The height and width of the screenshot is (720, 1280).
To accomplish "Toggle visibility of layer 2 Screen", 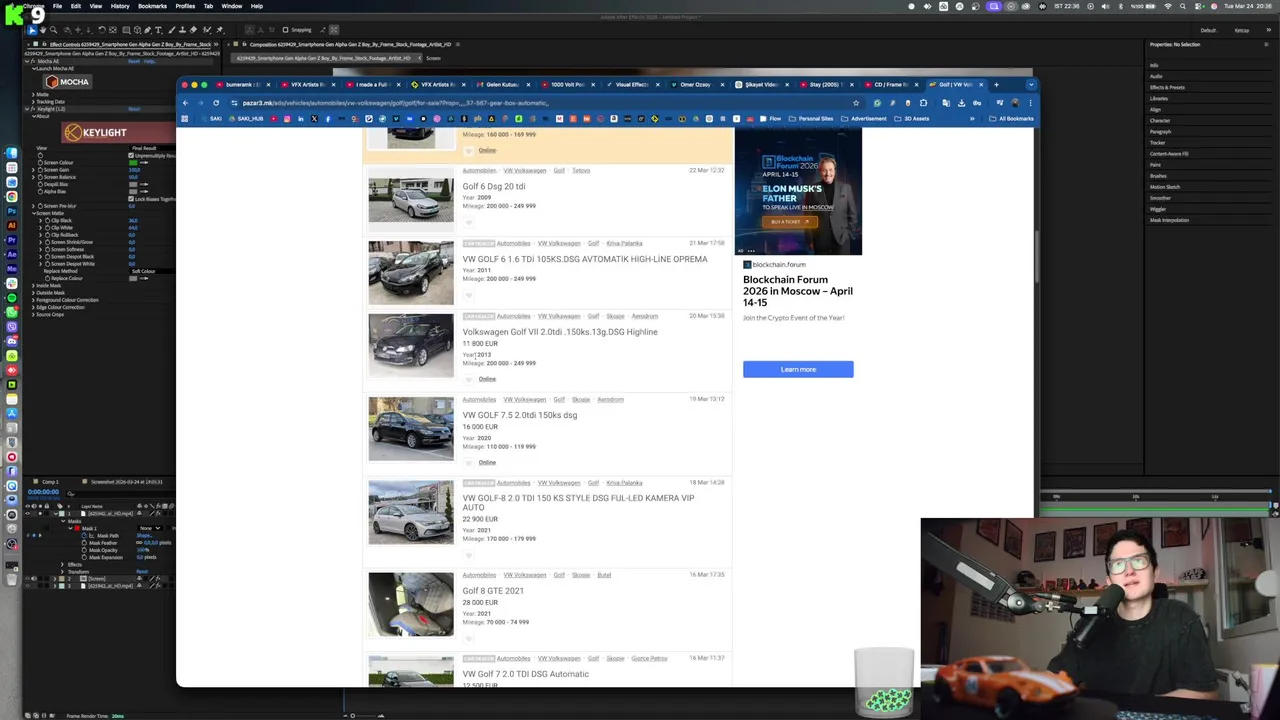I will point(27,579).
